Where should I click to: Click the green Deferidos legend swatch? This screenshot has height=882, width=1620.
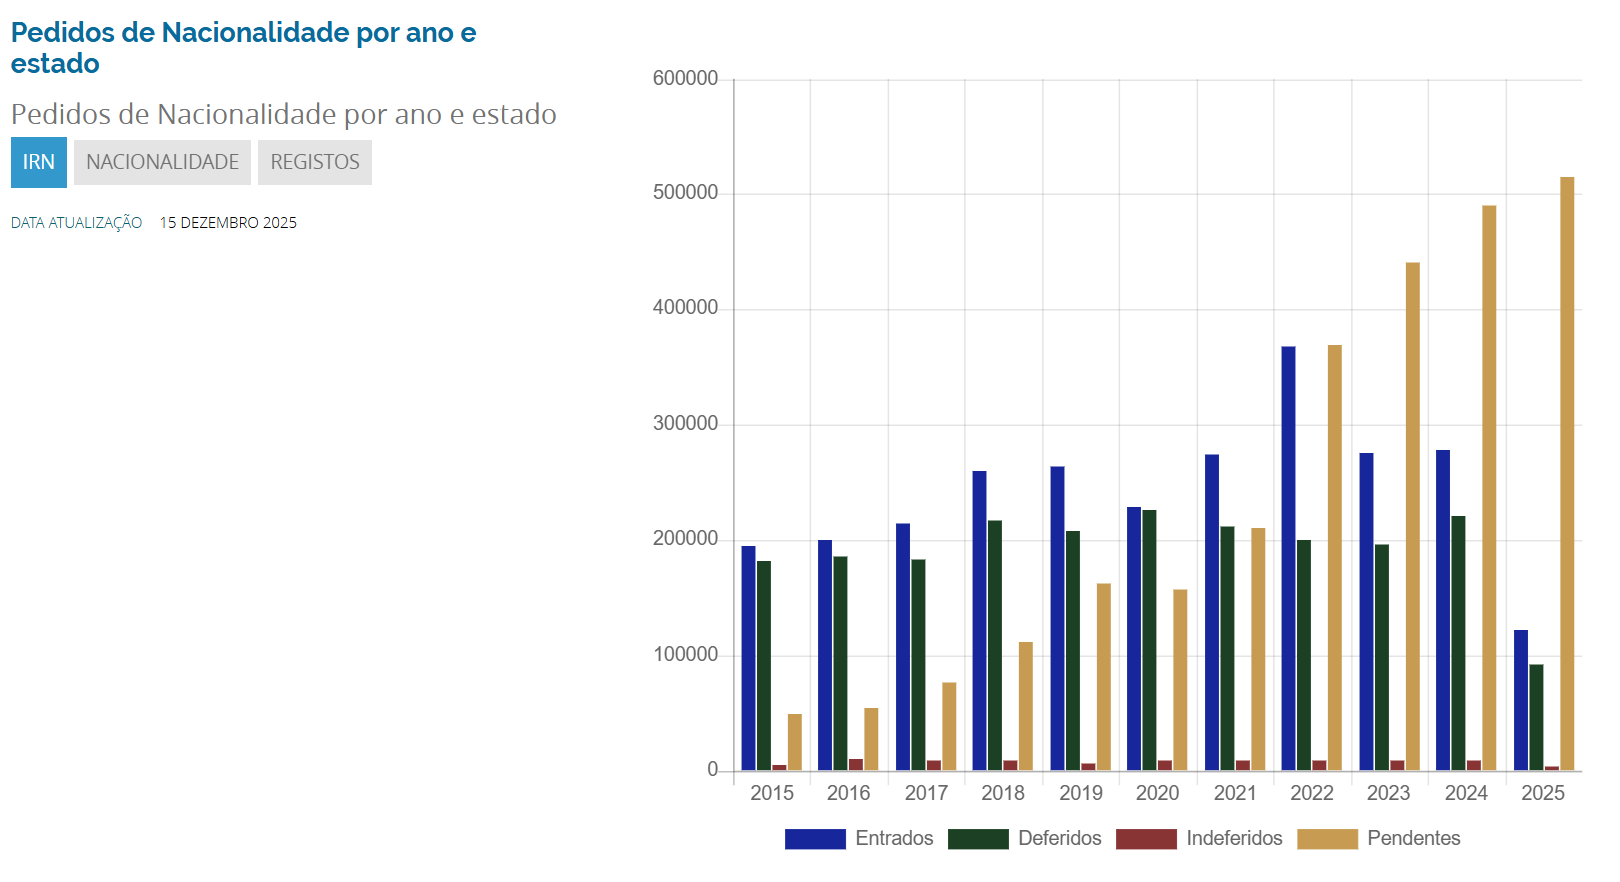tap(978, 839)
